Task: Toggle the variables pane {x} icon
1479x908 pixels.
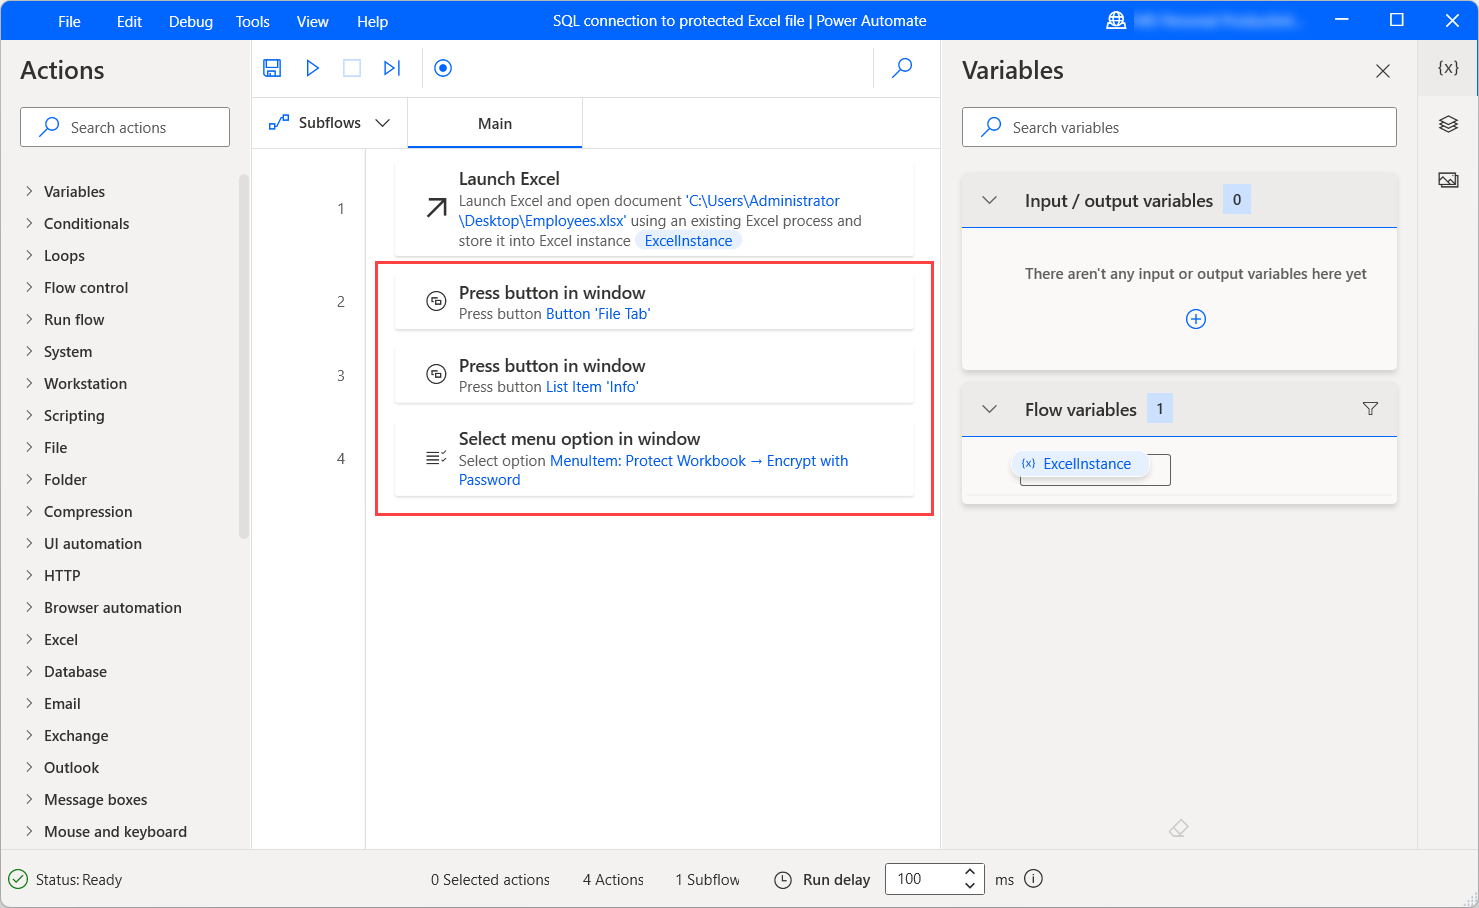Action: [x=1448, y=68]
